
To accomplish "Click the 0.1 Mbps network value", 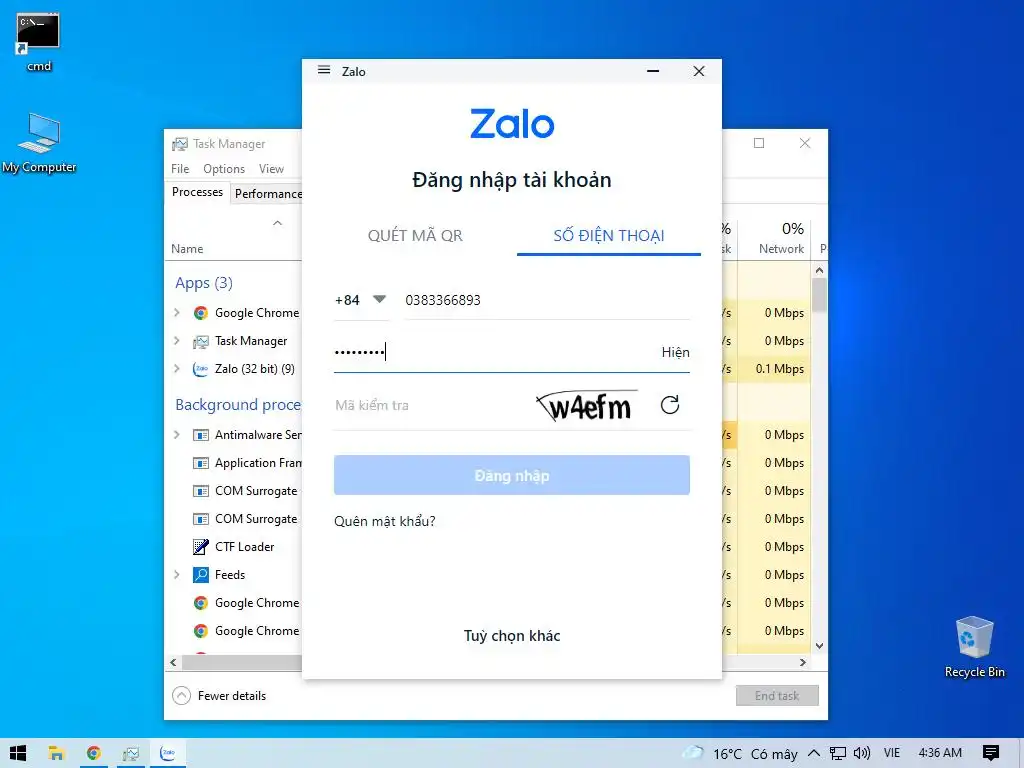I will 780,369.
